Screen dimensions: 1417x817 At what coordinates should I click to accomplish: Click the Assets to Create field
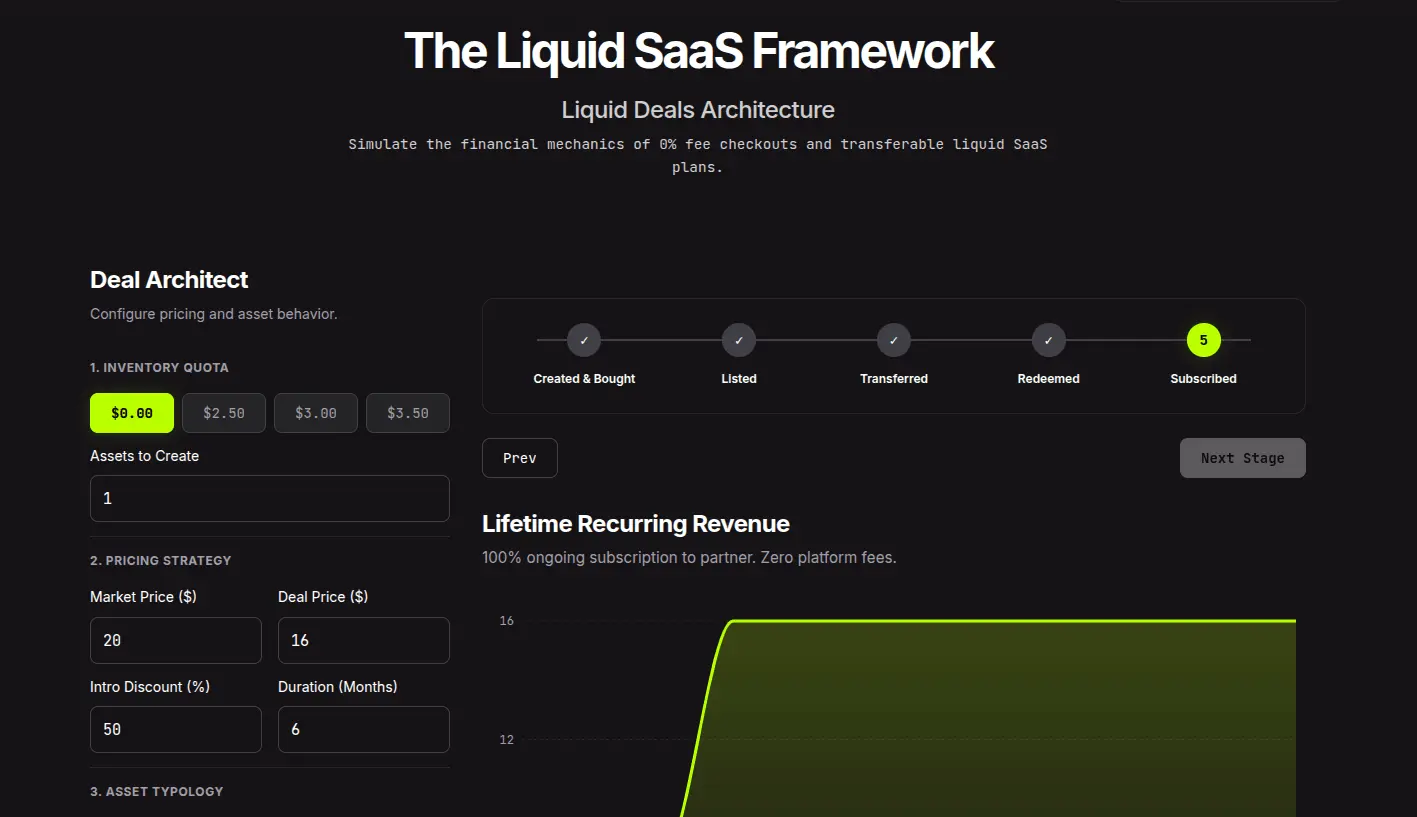[270, 498]
